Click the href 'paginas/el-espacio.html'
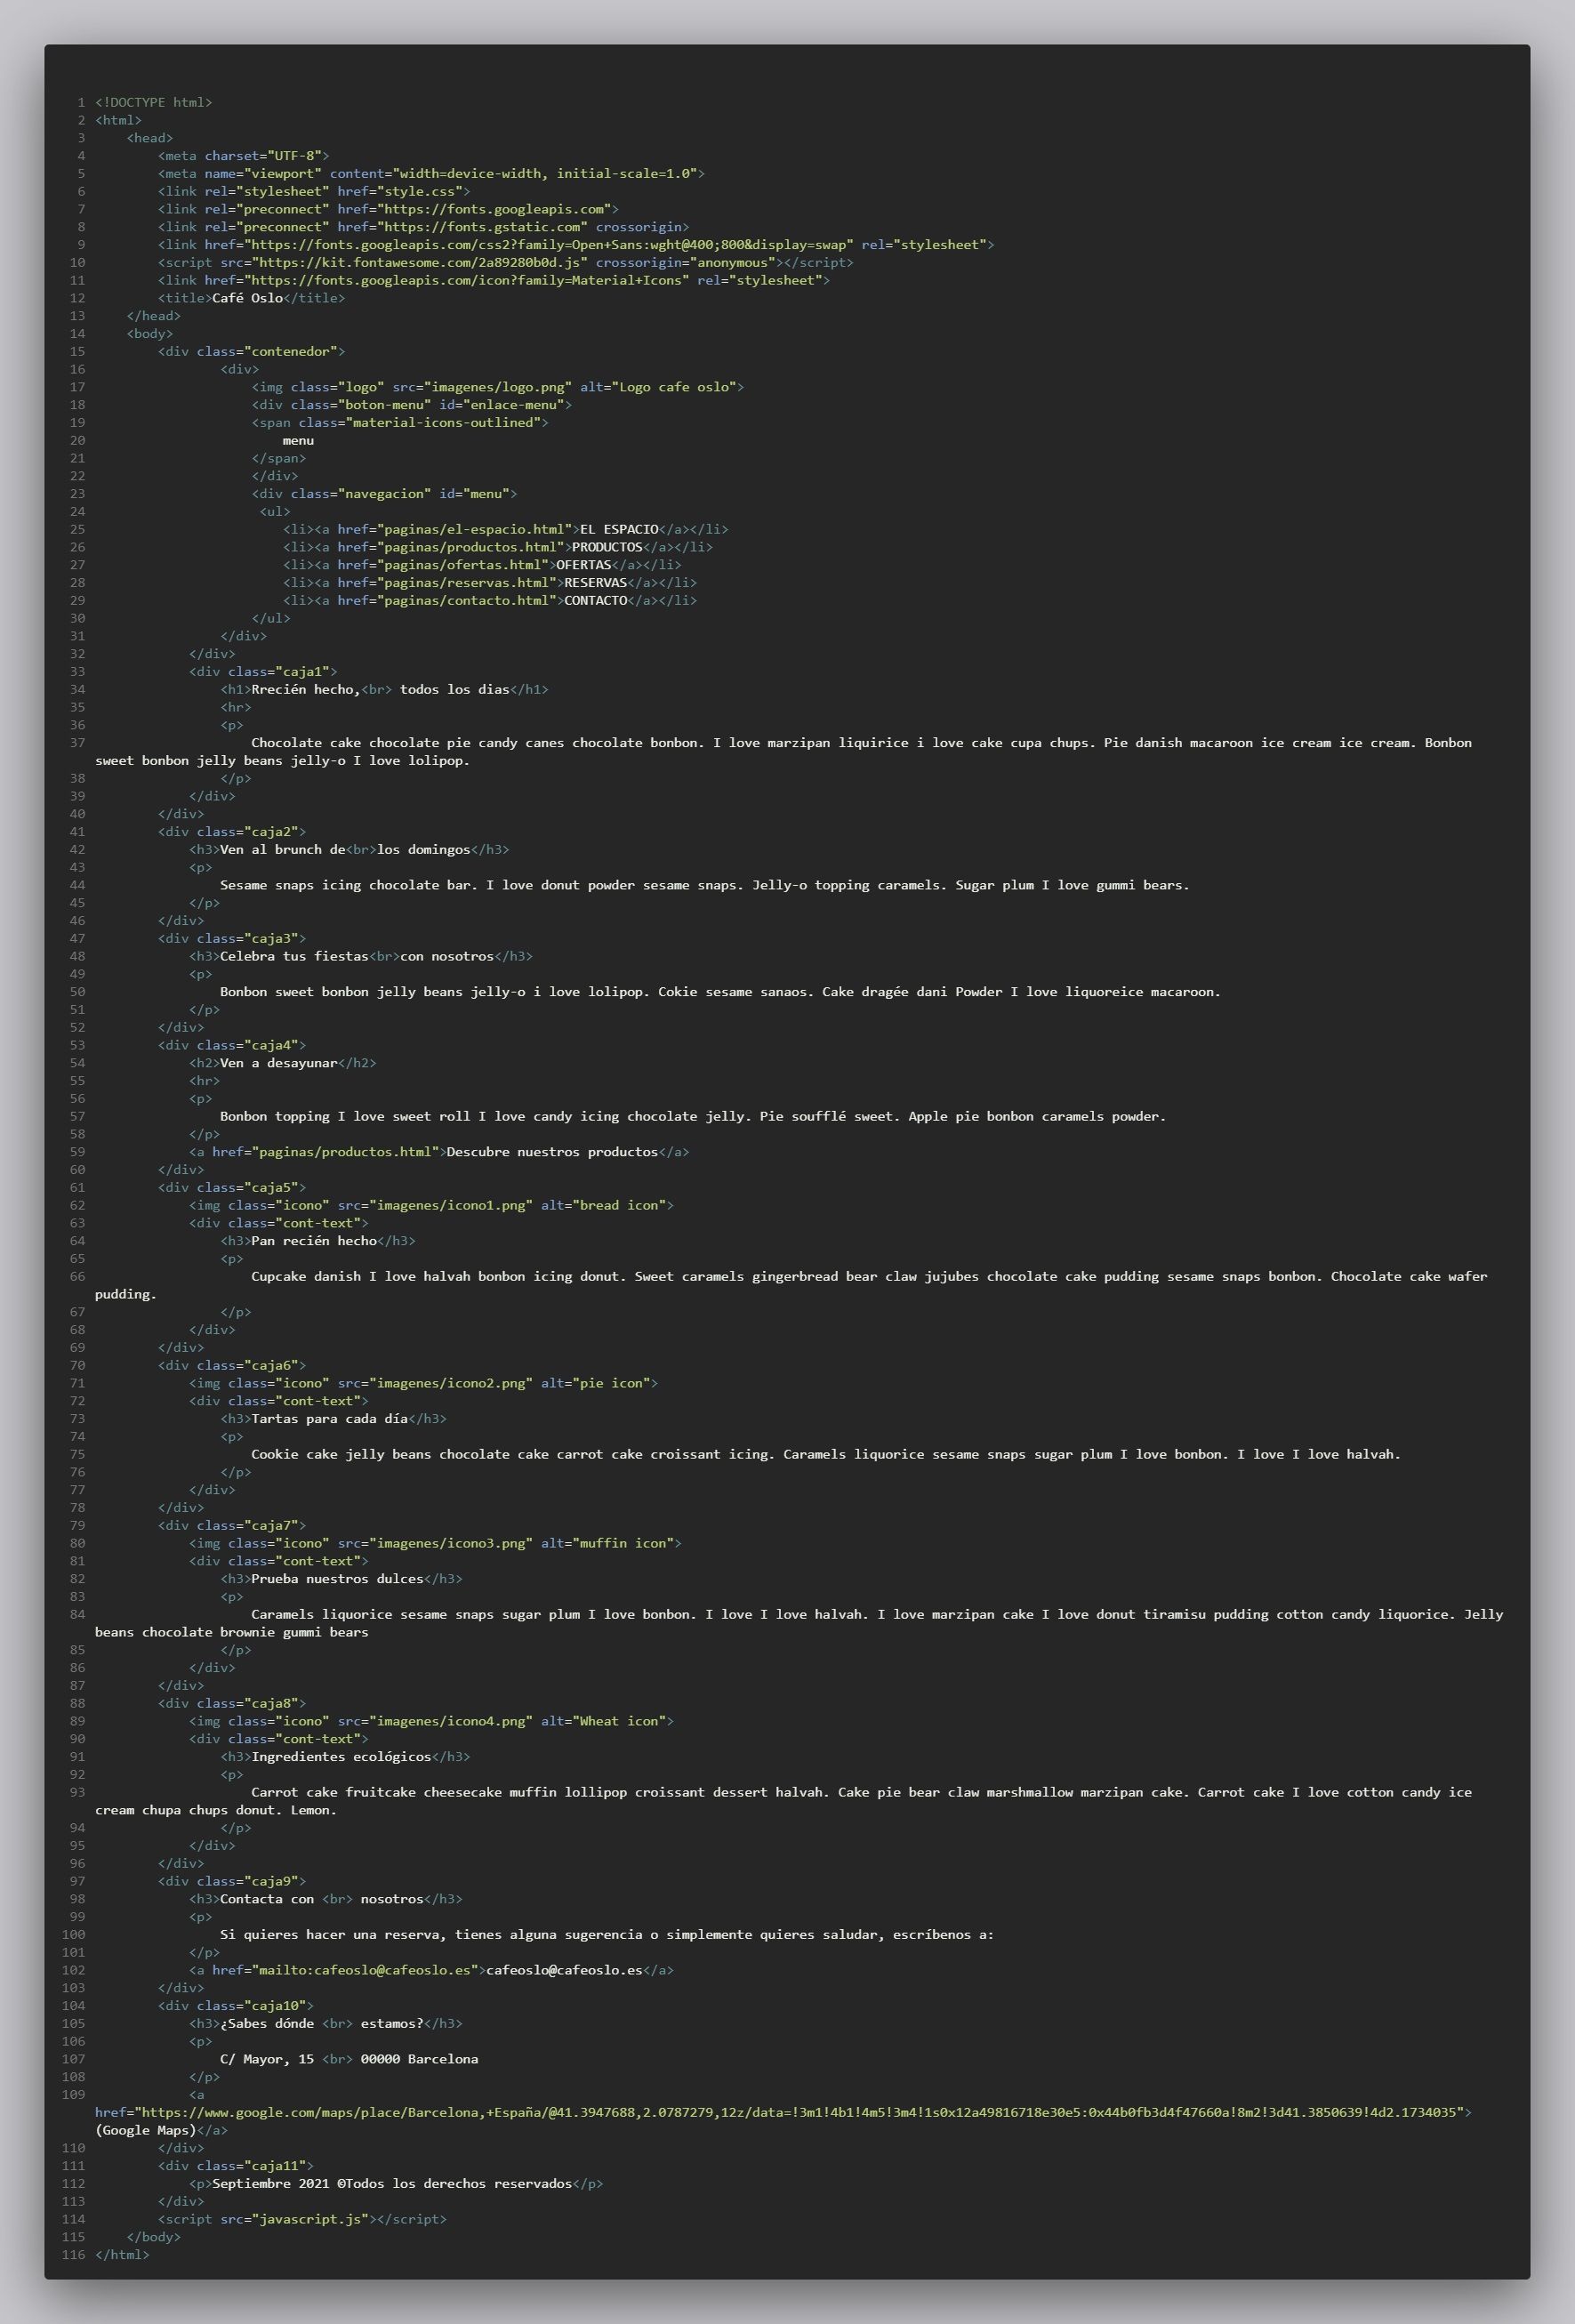This screenshot has height=2324, width=1575. (x=475, y=529)
